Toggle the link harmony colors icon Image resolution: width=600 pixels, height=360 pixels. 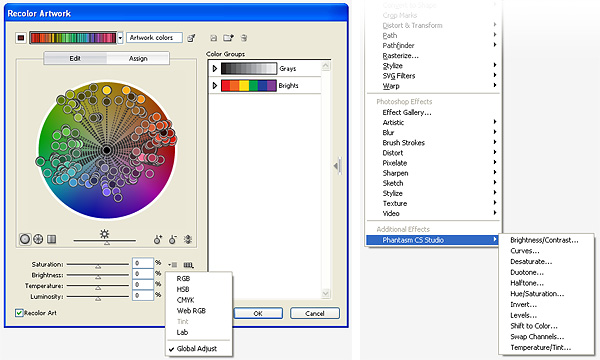pyautogui.click(x=188, y=239)
